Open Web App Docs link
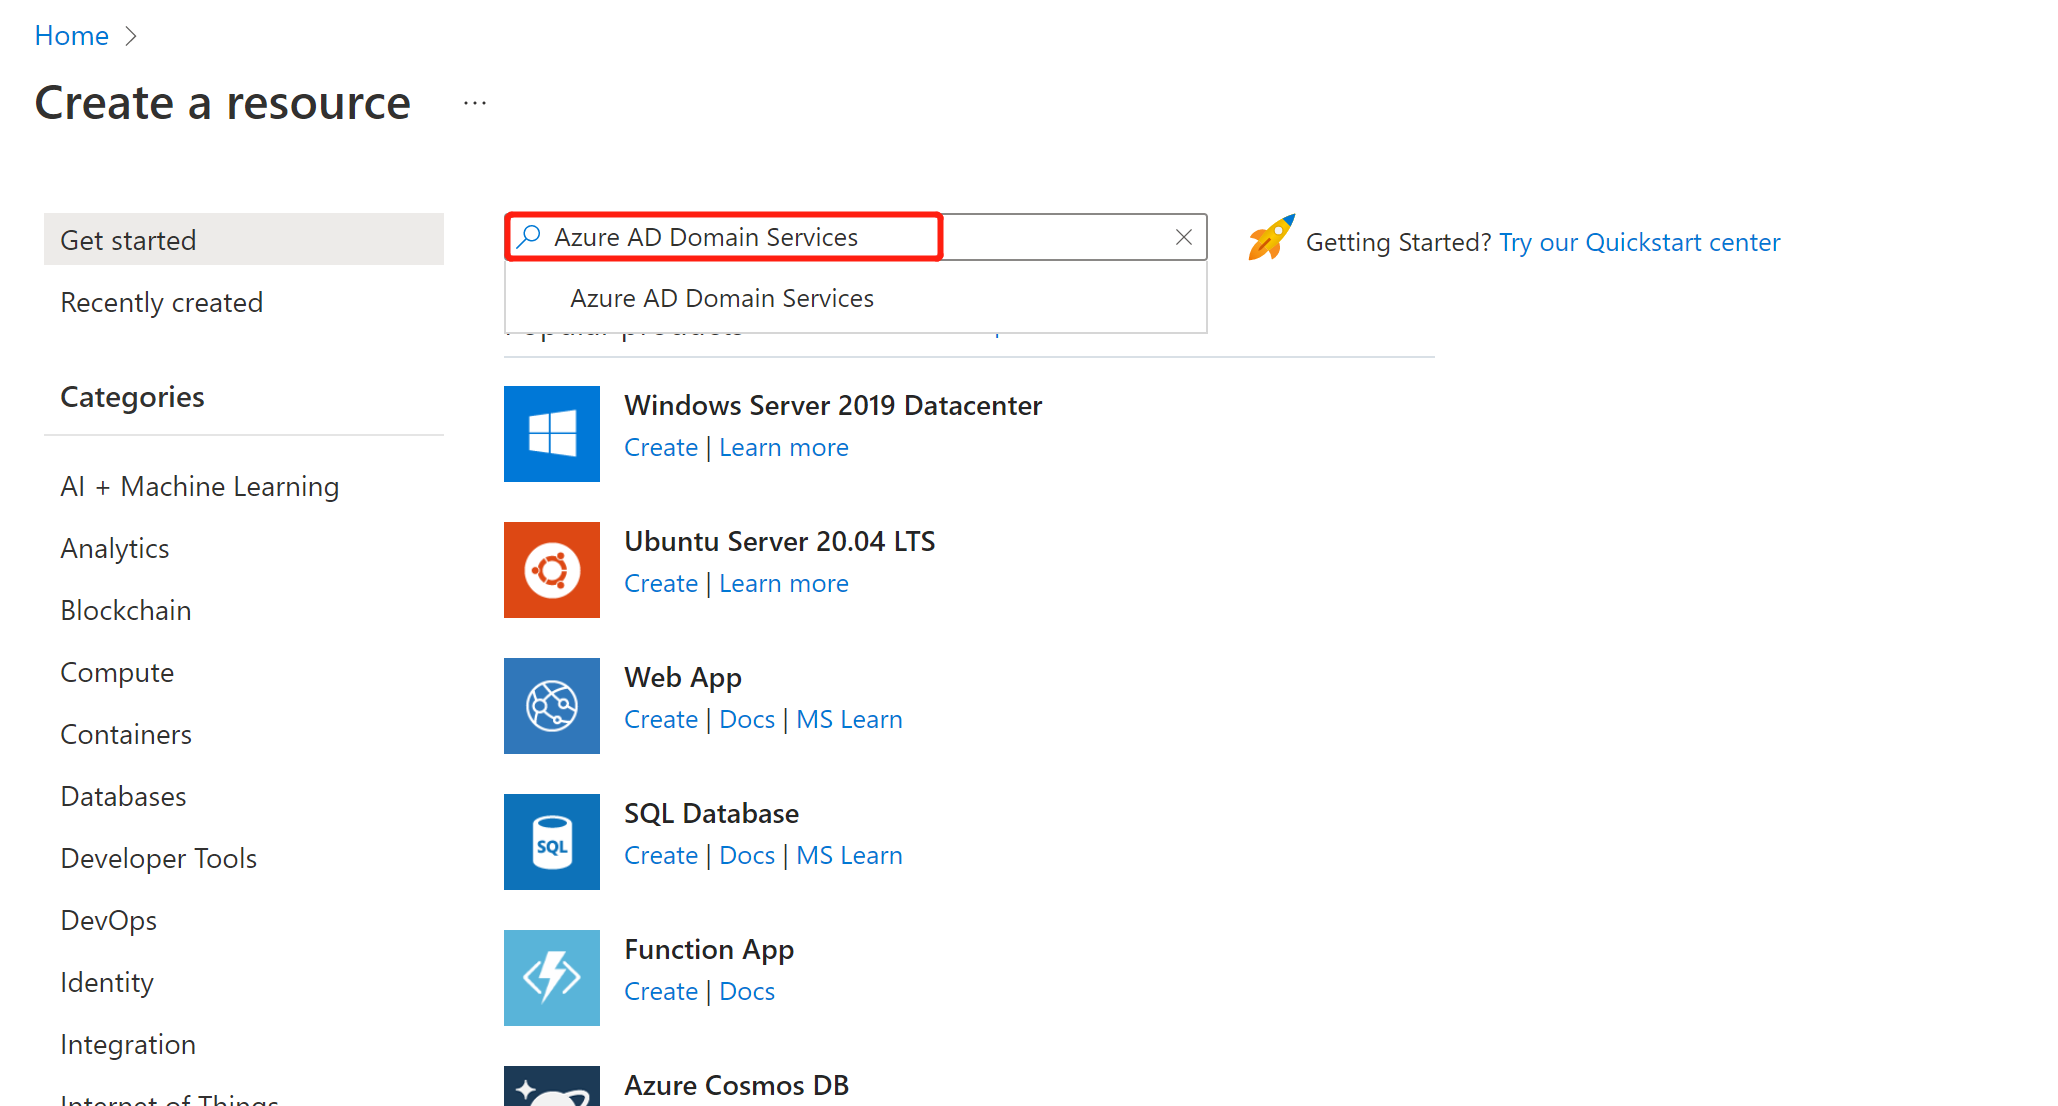 (x=747, y=719)
